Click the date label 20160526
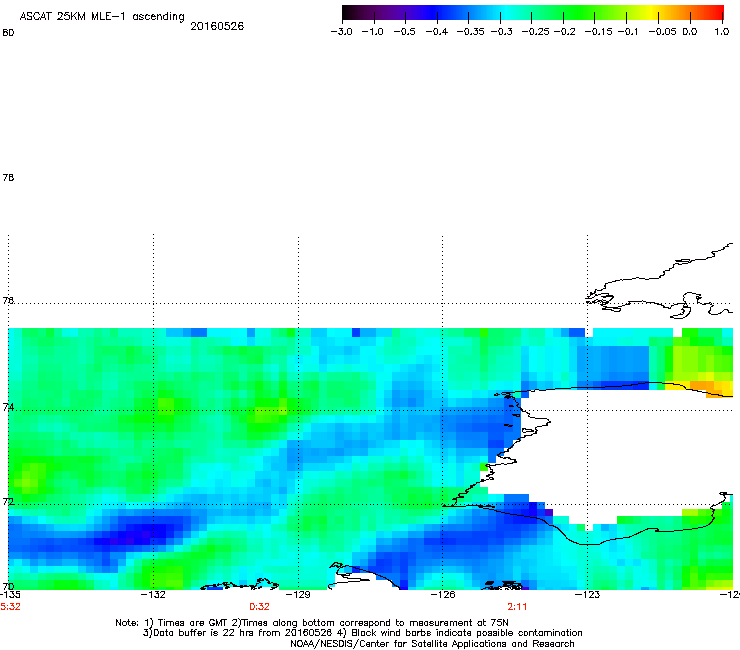This screenshot has height=650, width=740. [x=217, y=26]
